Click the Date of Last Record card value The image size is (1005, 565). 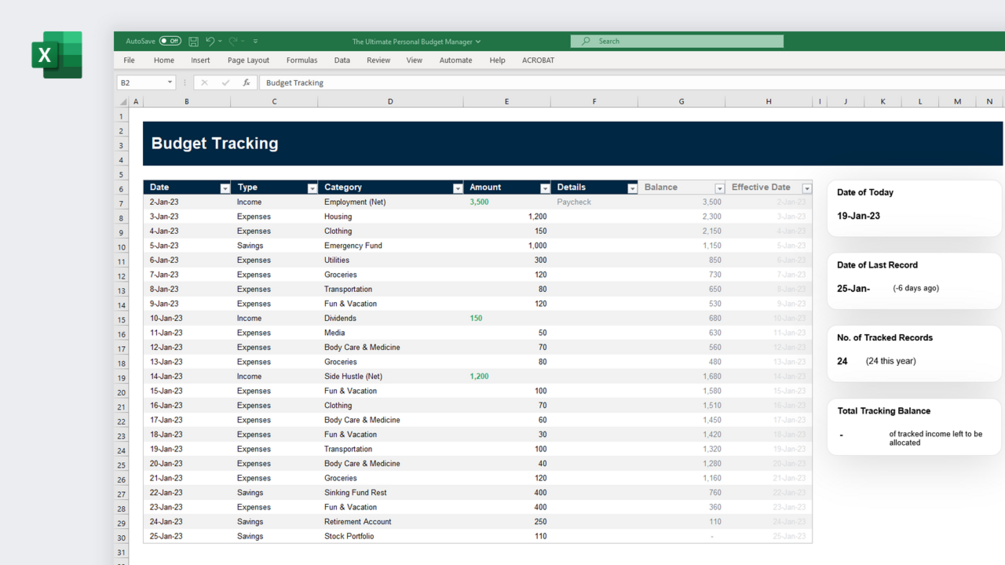point(853,288)
